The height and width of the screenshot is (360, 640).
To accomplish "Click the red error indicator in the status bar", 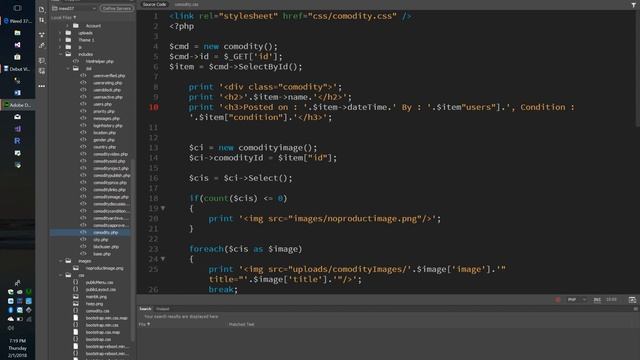I will coord(558,300).
